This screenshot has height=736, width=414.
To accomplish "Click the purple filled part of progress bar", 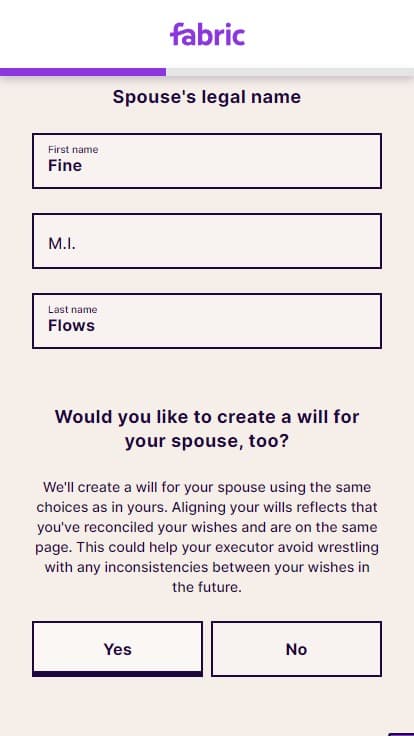I will click(x=83, y=72).
